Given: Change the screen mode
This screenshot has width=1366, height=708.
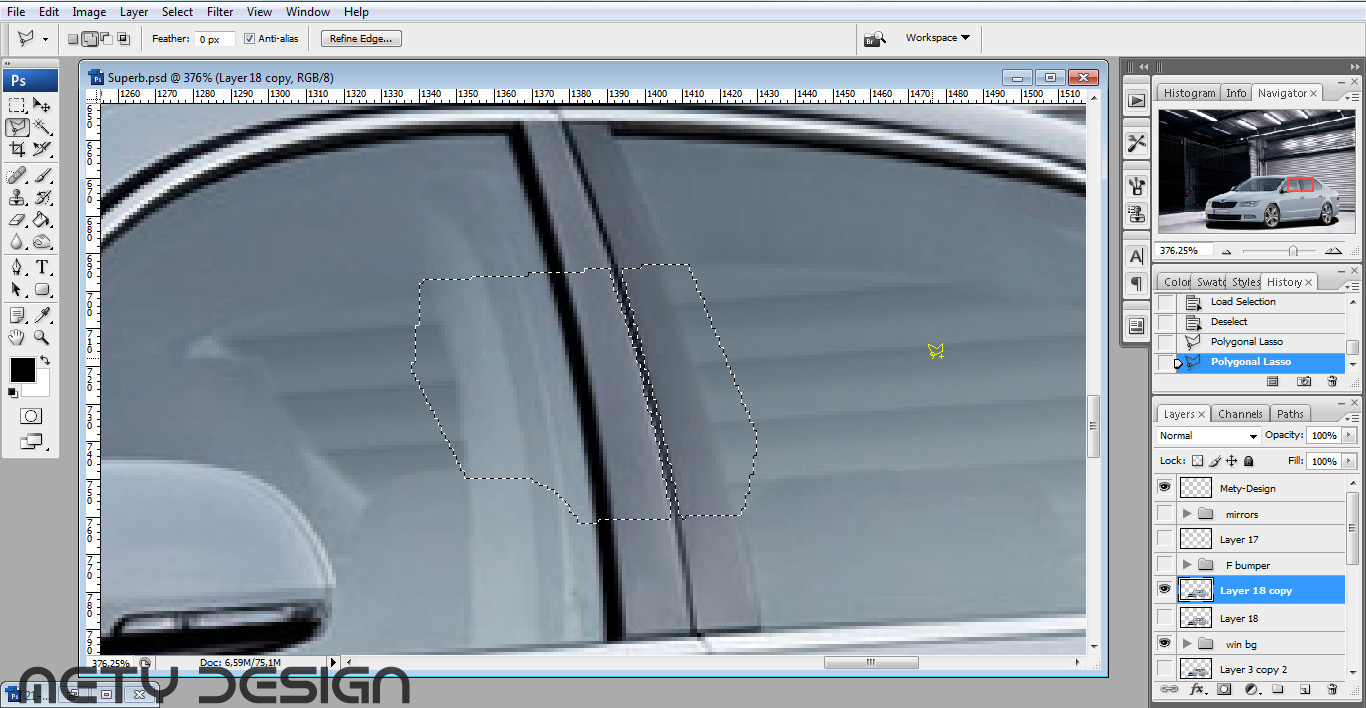Looking at the screenshot, I should tap(30, 440).
